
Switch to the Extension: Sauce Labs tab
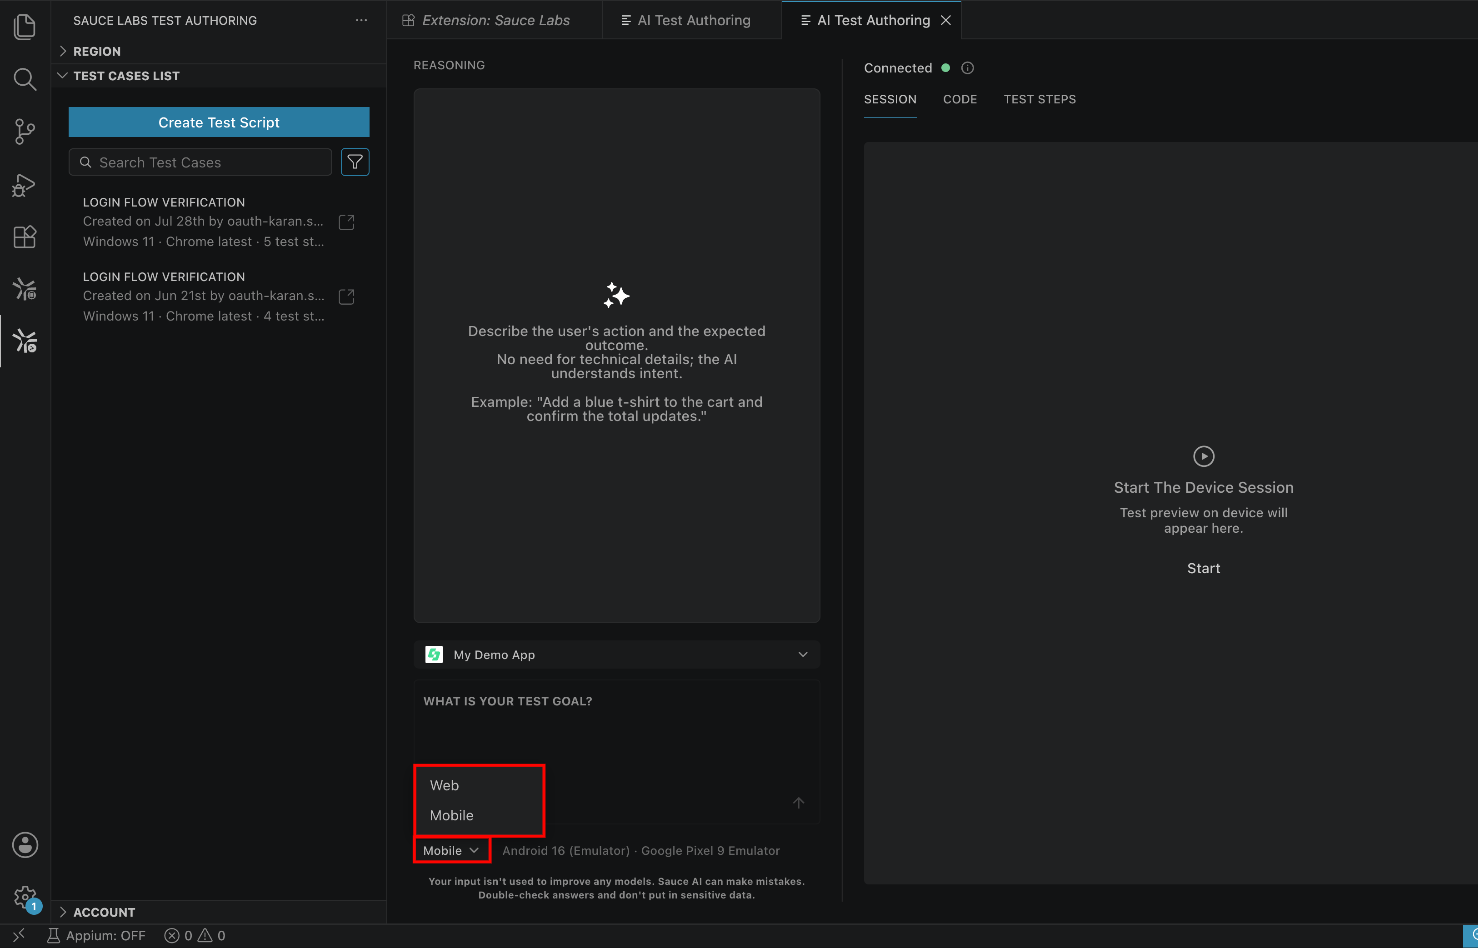point(495,20)
